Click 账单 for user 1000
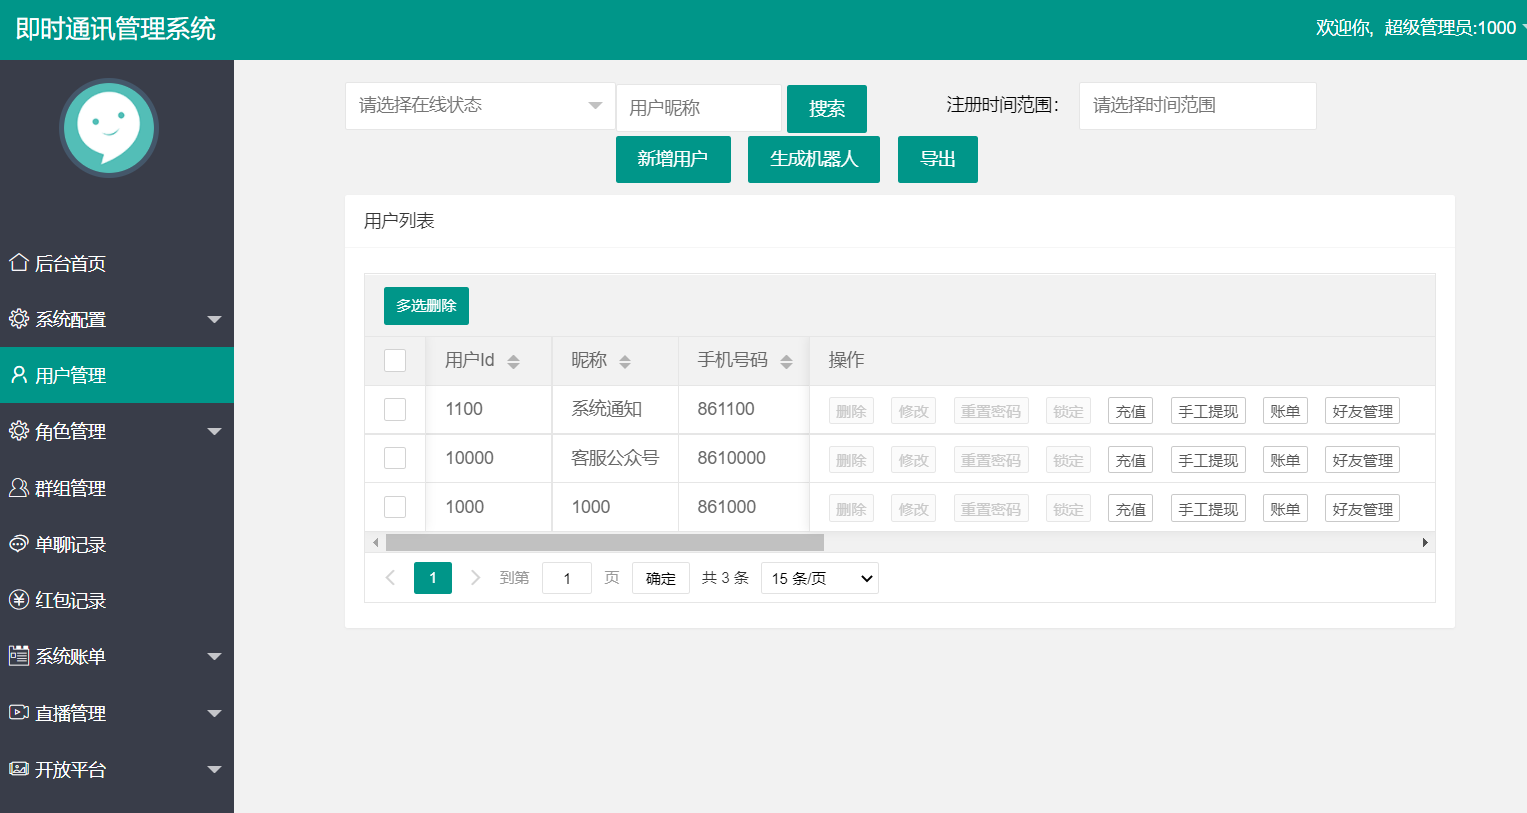 point(1285,509)
